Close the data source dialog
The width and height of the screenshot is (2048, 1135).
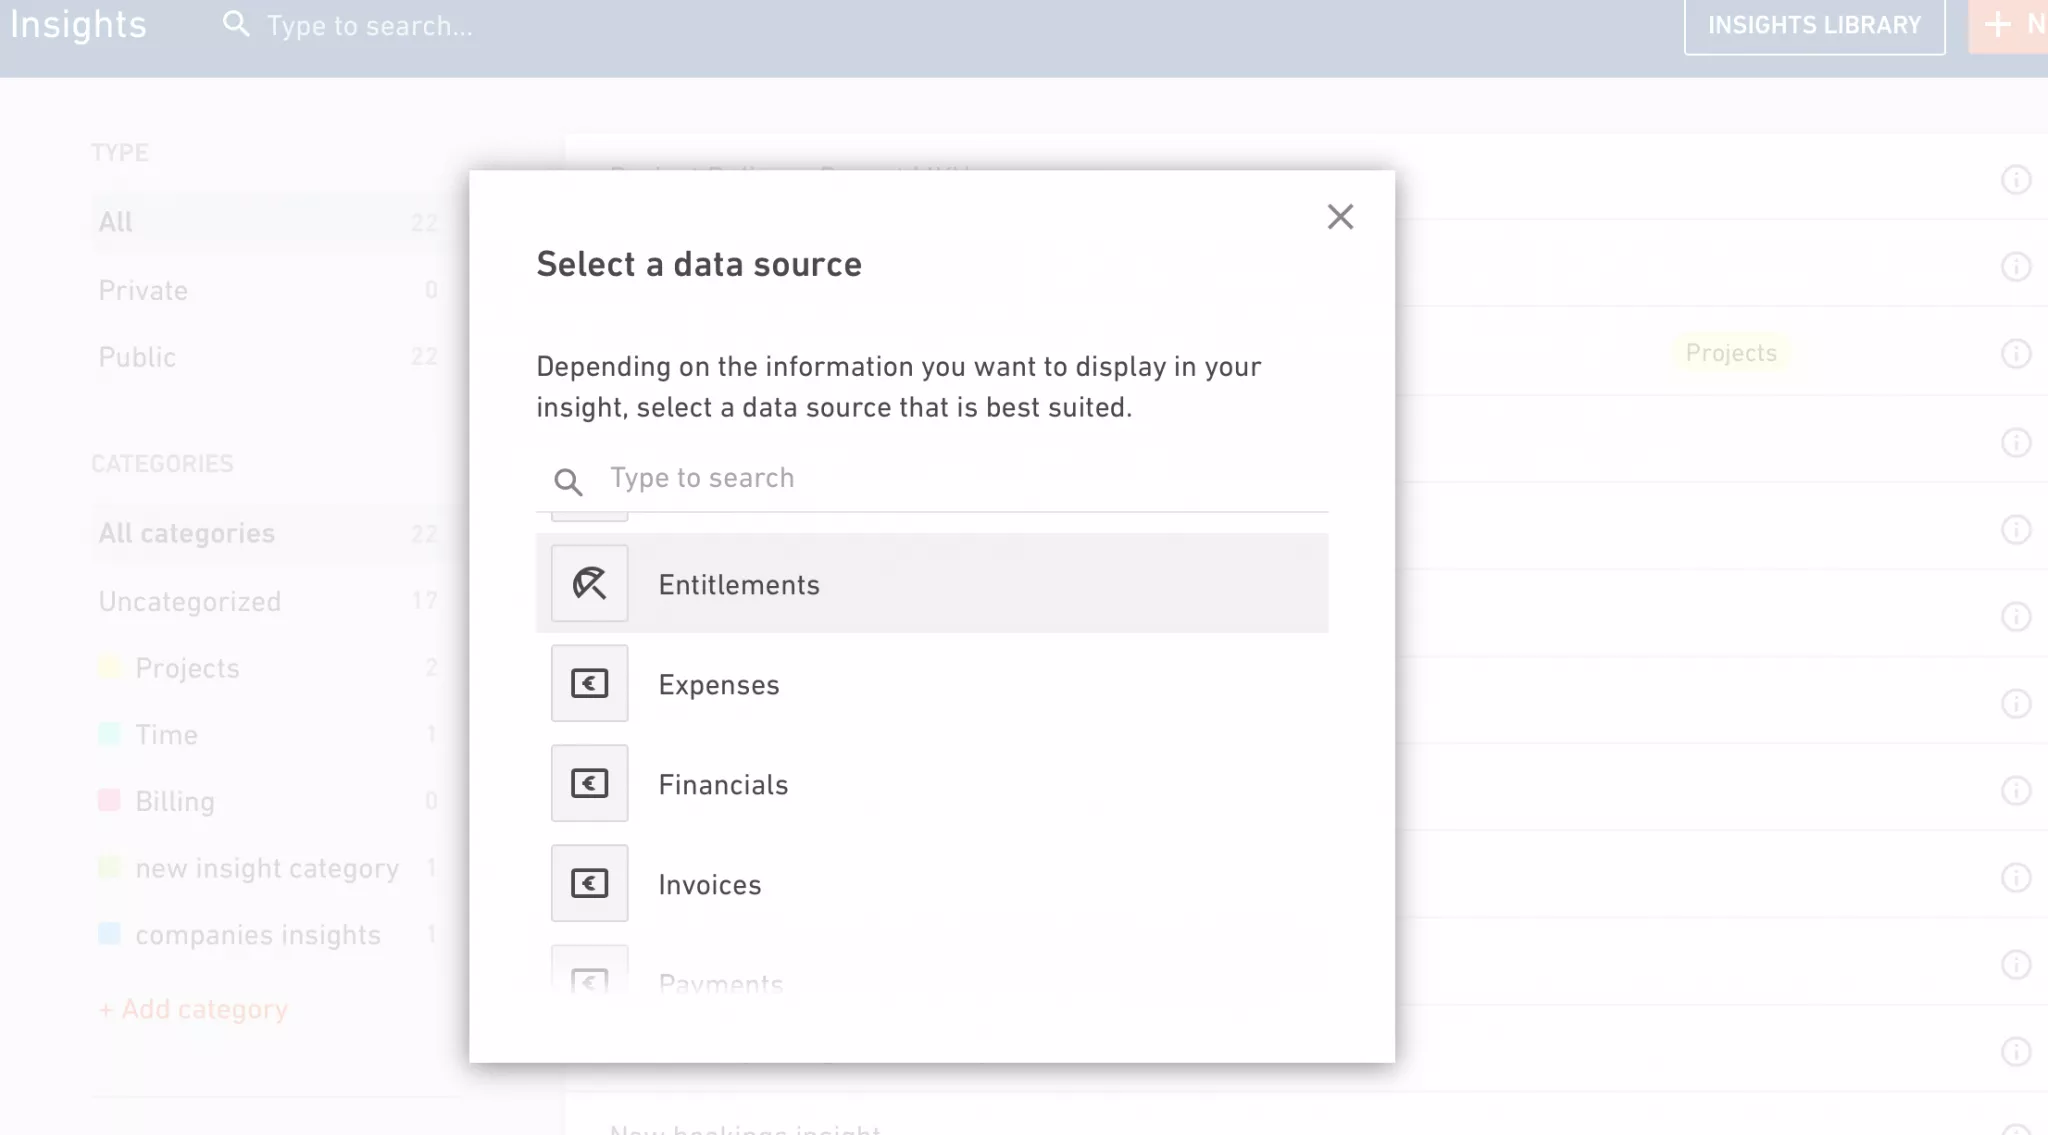tap(1340, 217)
